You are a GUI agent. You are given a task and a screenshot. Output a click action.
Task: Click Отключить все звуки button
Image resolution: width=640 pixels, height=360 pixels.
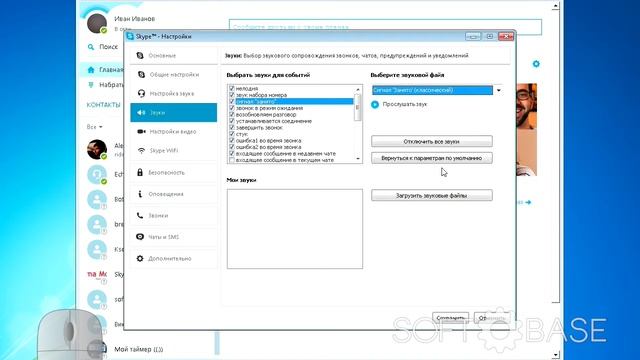[x=431, y=141]
